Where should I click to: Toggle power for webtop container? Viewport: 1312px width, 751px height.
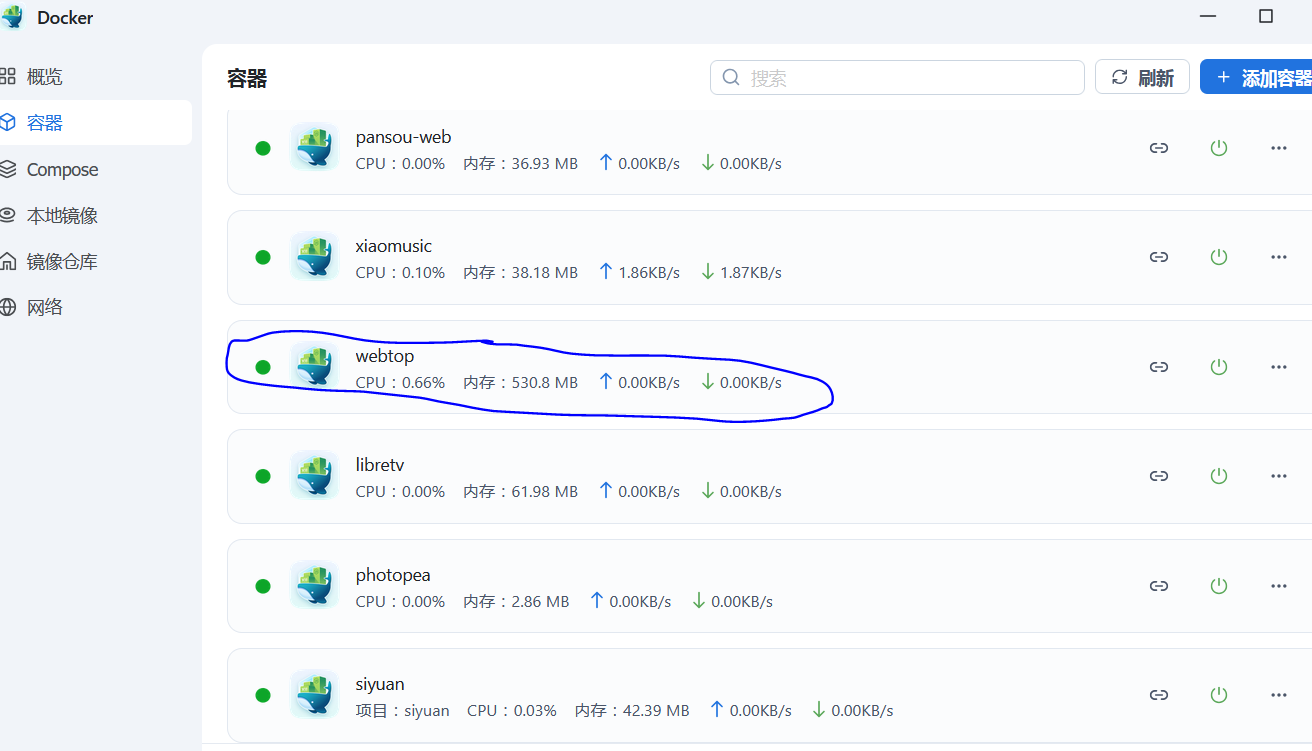point(1218,367)
